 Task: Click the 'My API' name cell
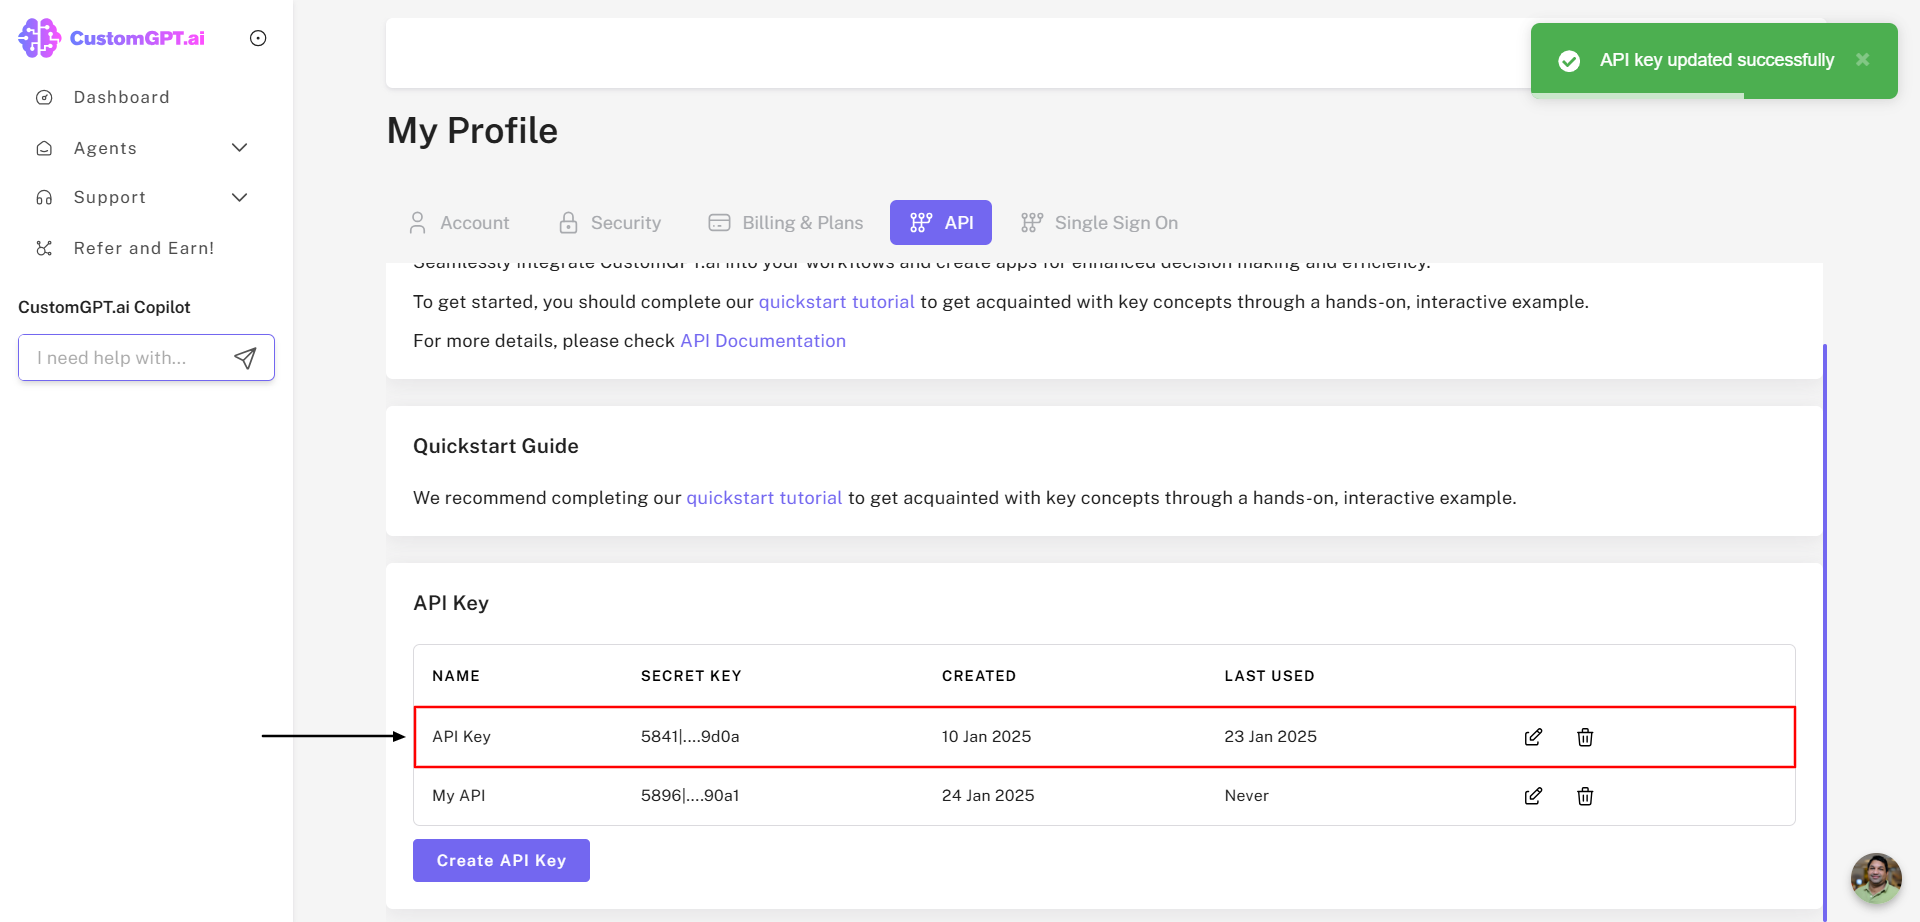459,796
